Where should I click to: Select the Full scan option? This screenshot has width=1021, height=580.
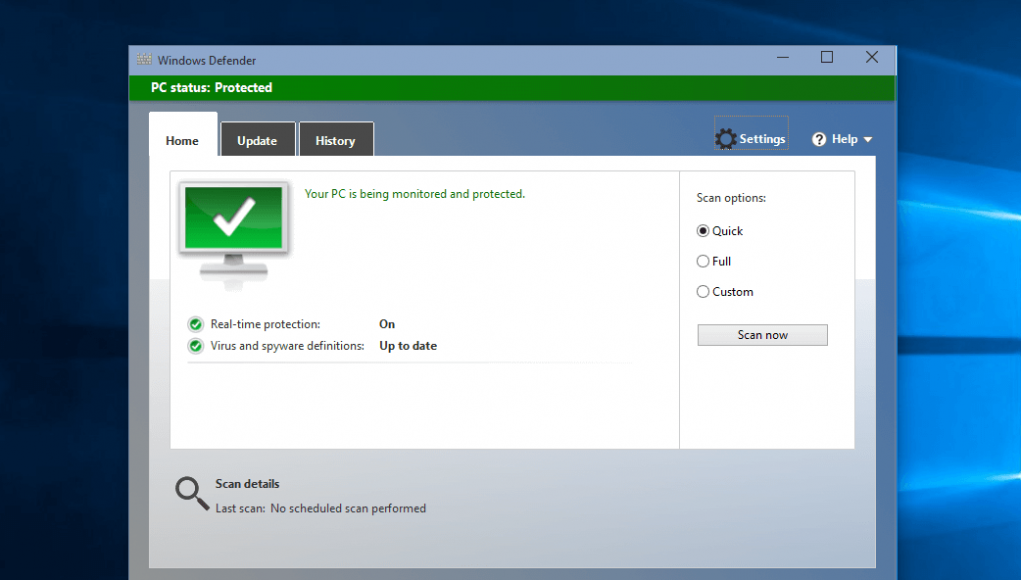[703, 261]
